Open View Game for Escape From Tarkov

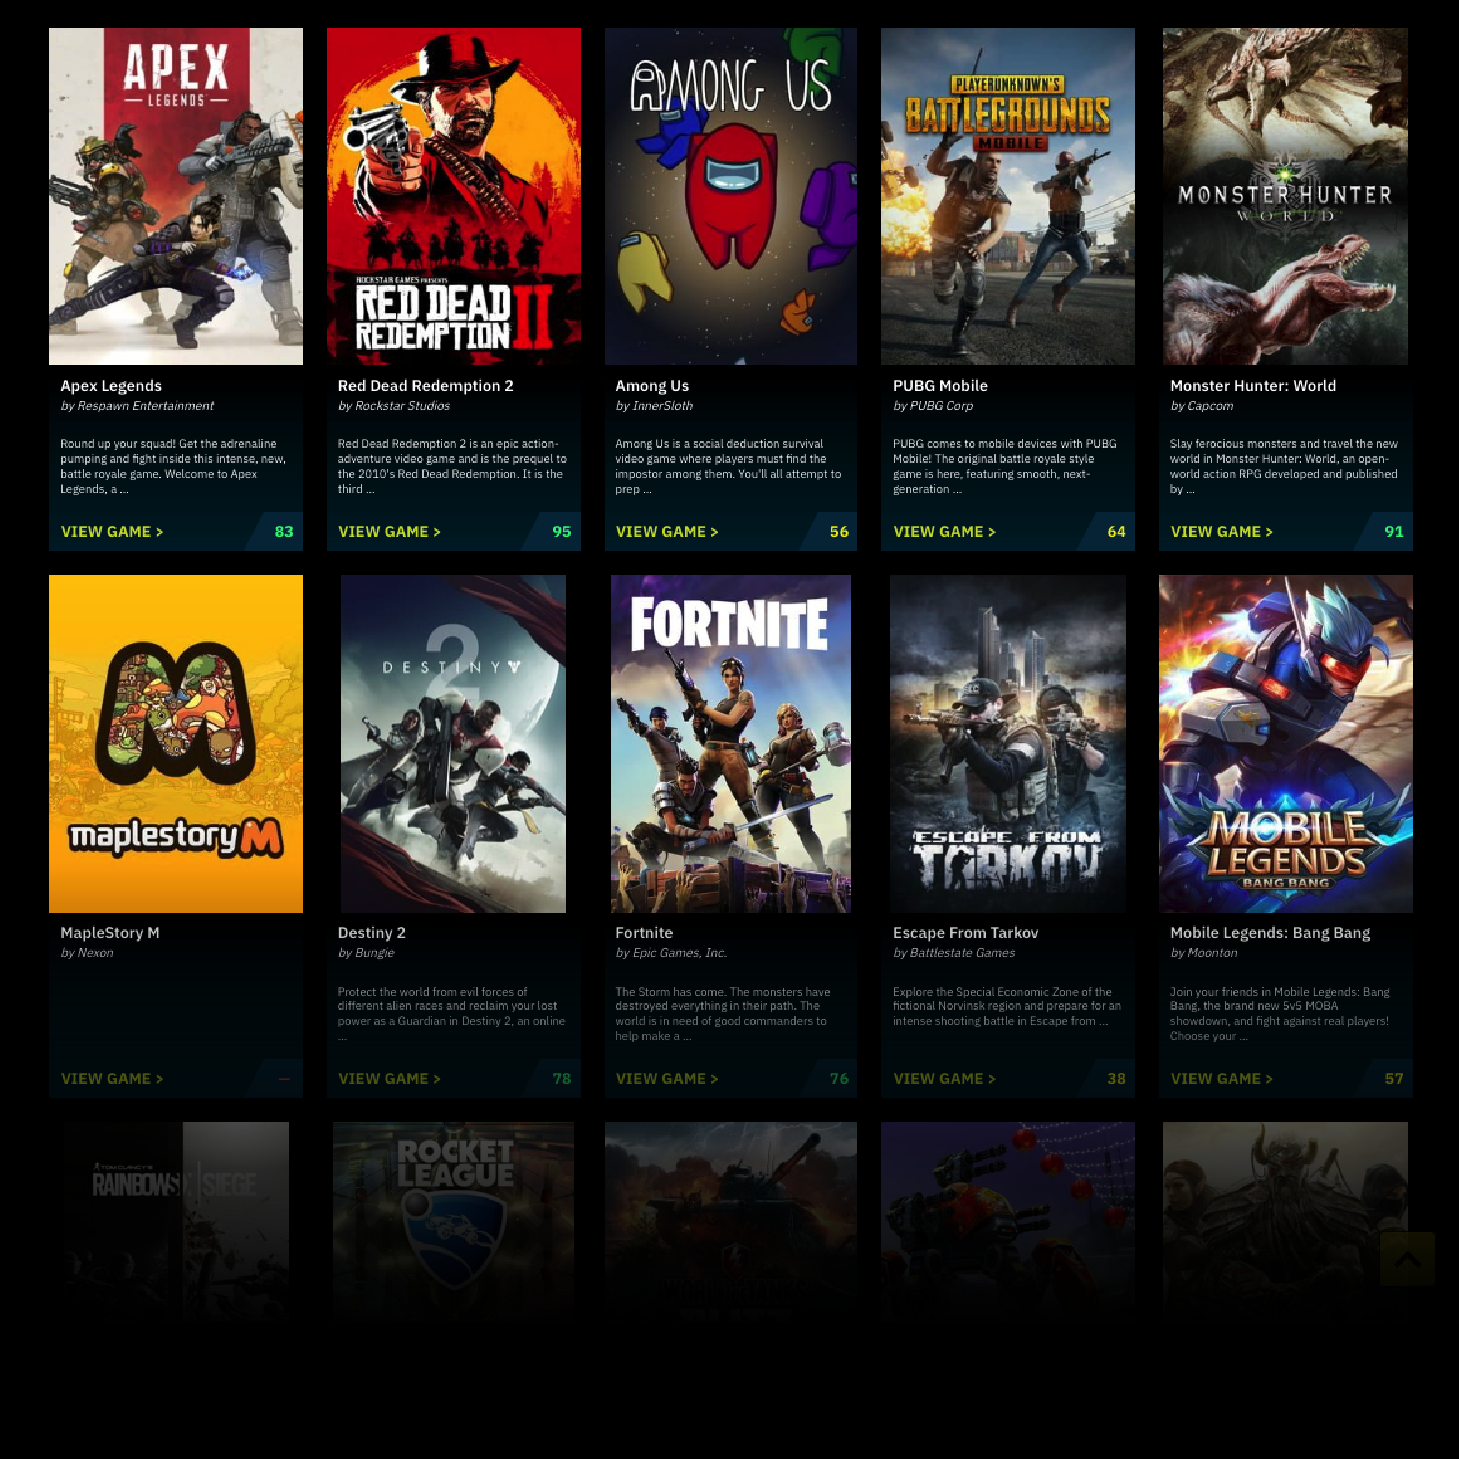[x=944, y=1079]
